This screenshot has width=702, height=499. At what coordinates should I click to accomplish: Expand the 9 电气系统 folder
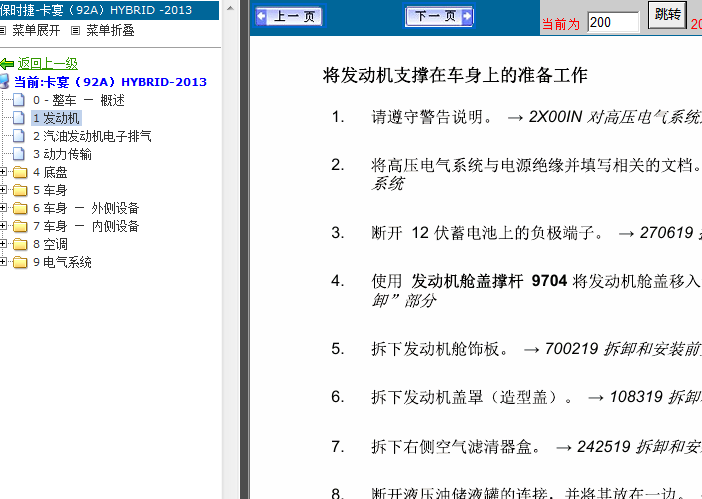[3, 261]
